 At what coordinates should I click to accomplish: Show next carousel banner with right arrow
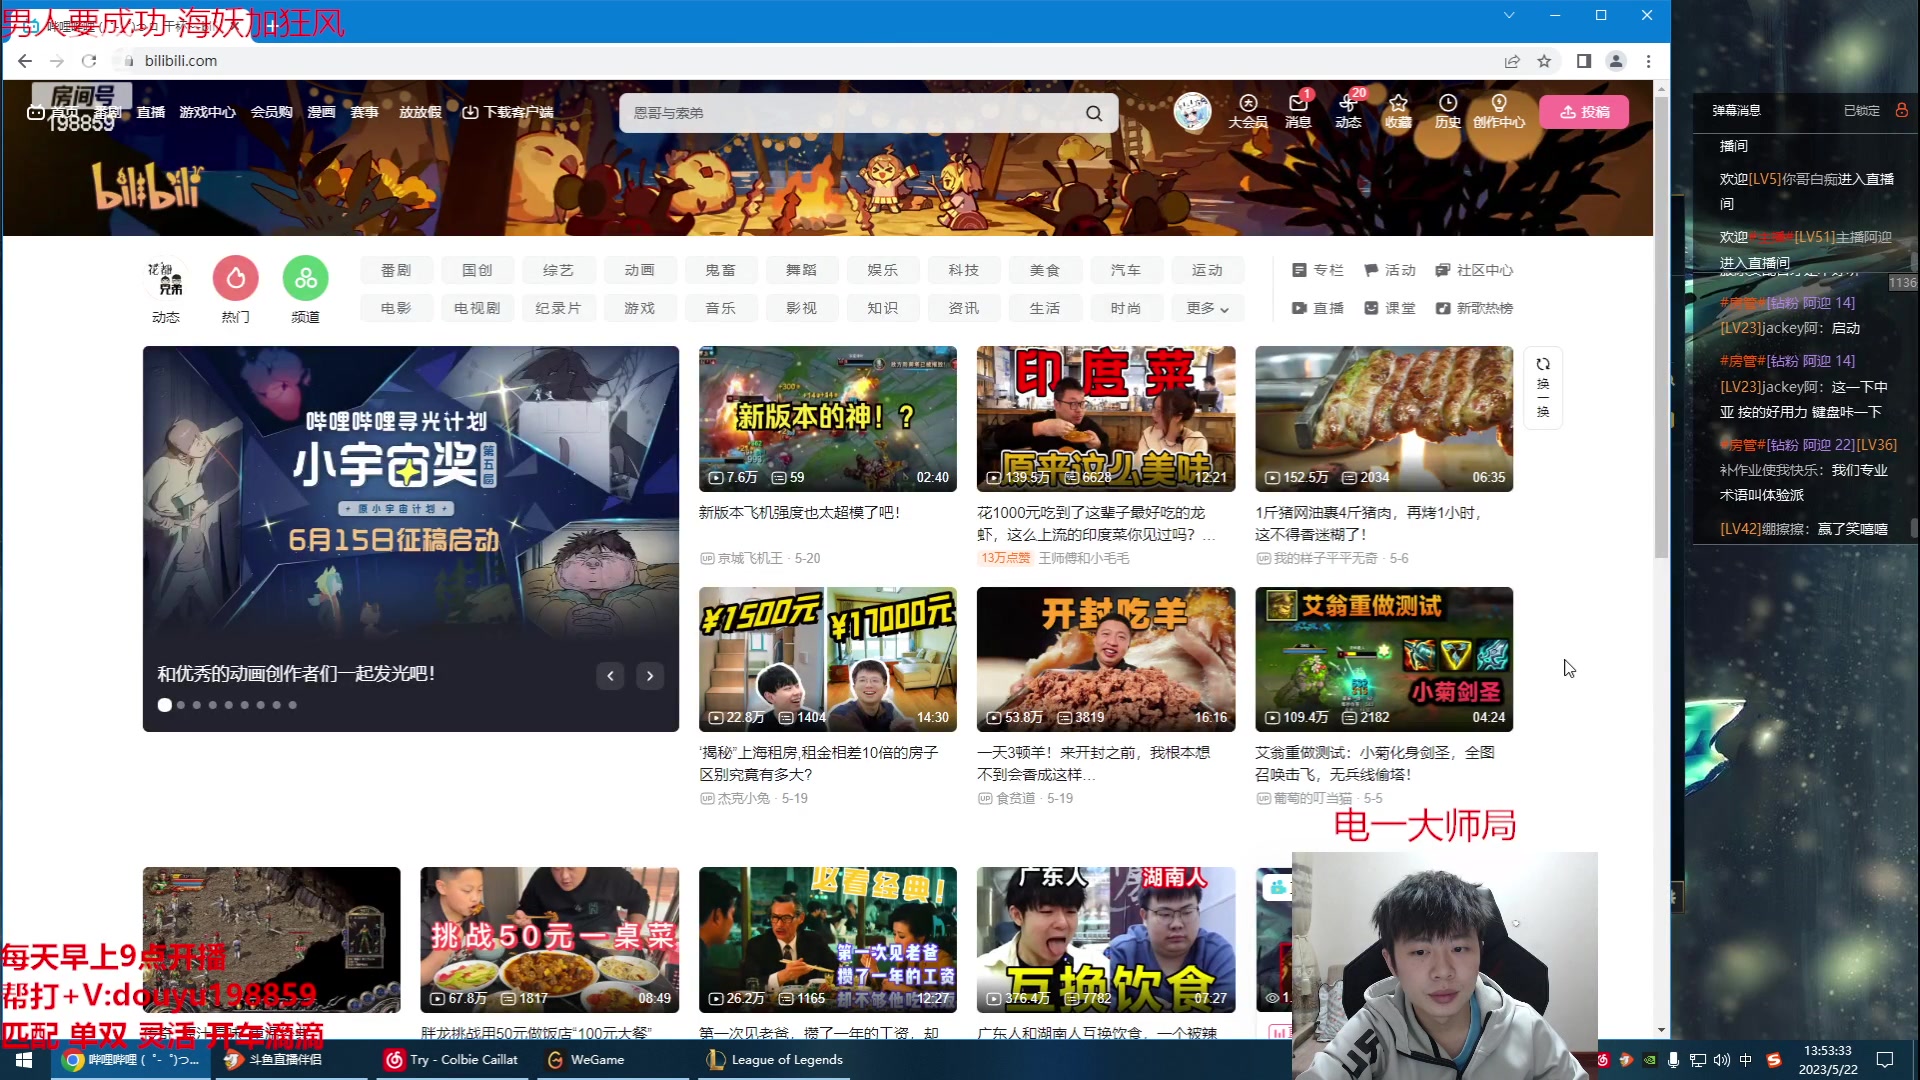tap(650, 676)
